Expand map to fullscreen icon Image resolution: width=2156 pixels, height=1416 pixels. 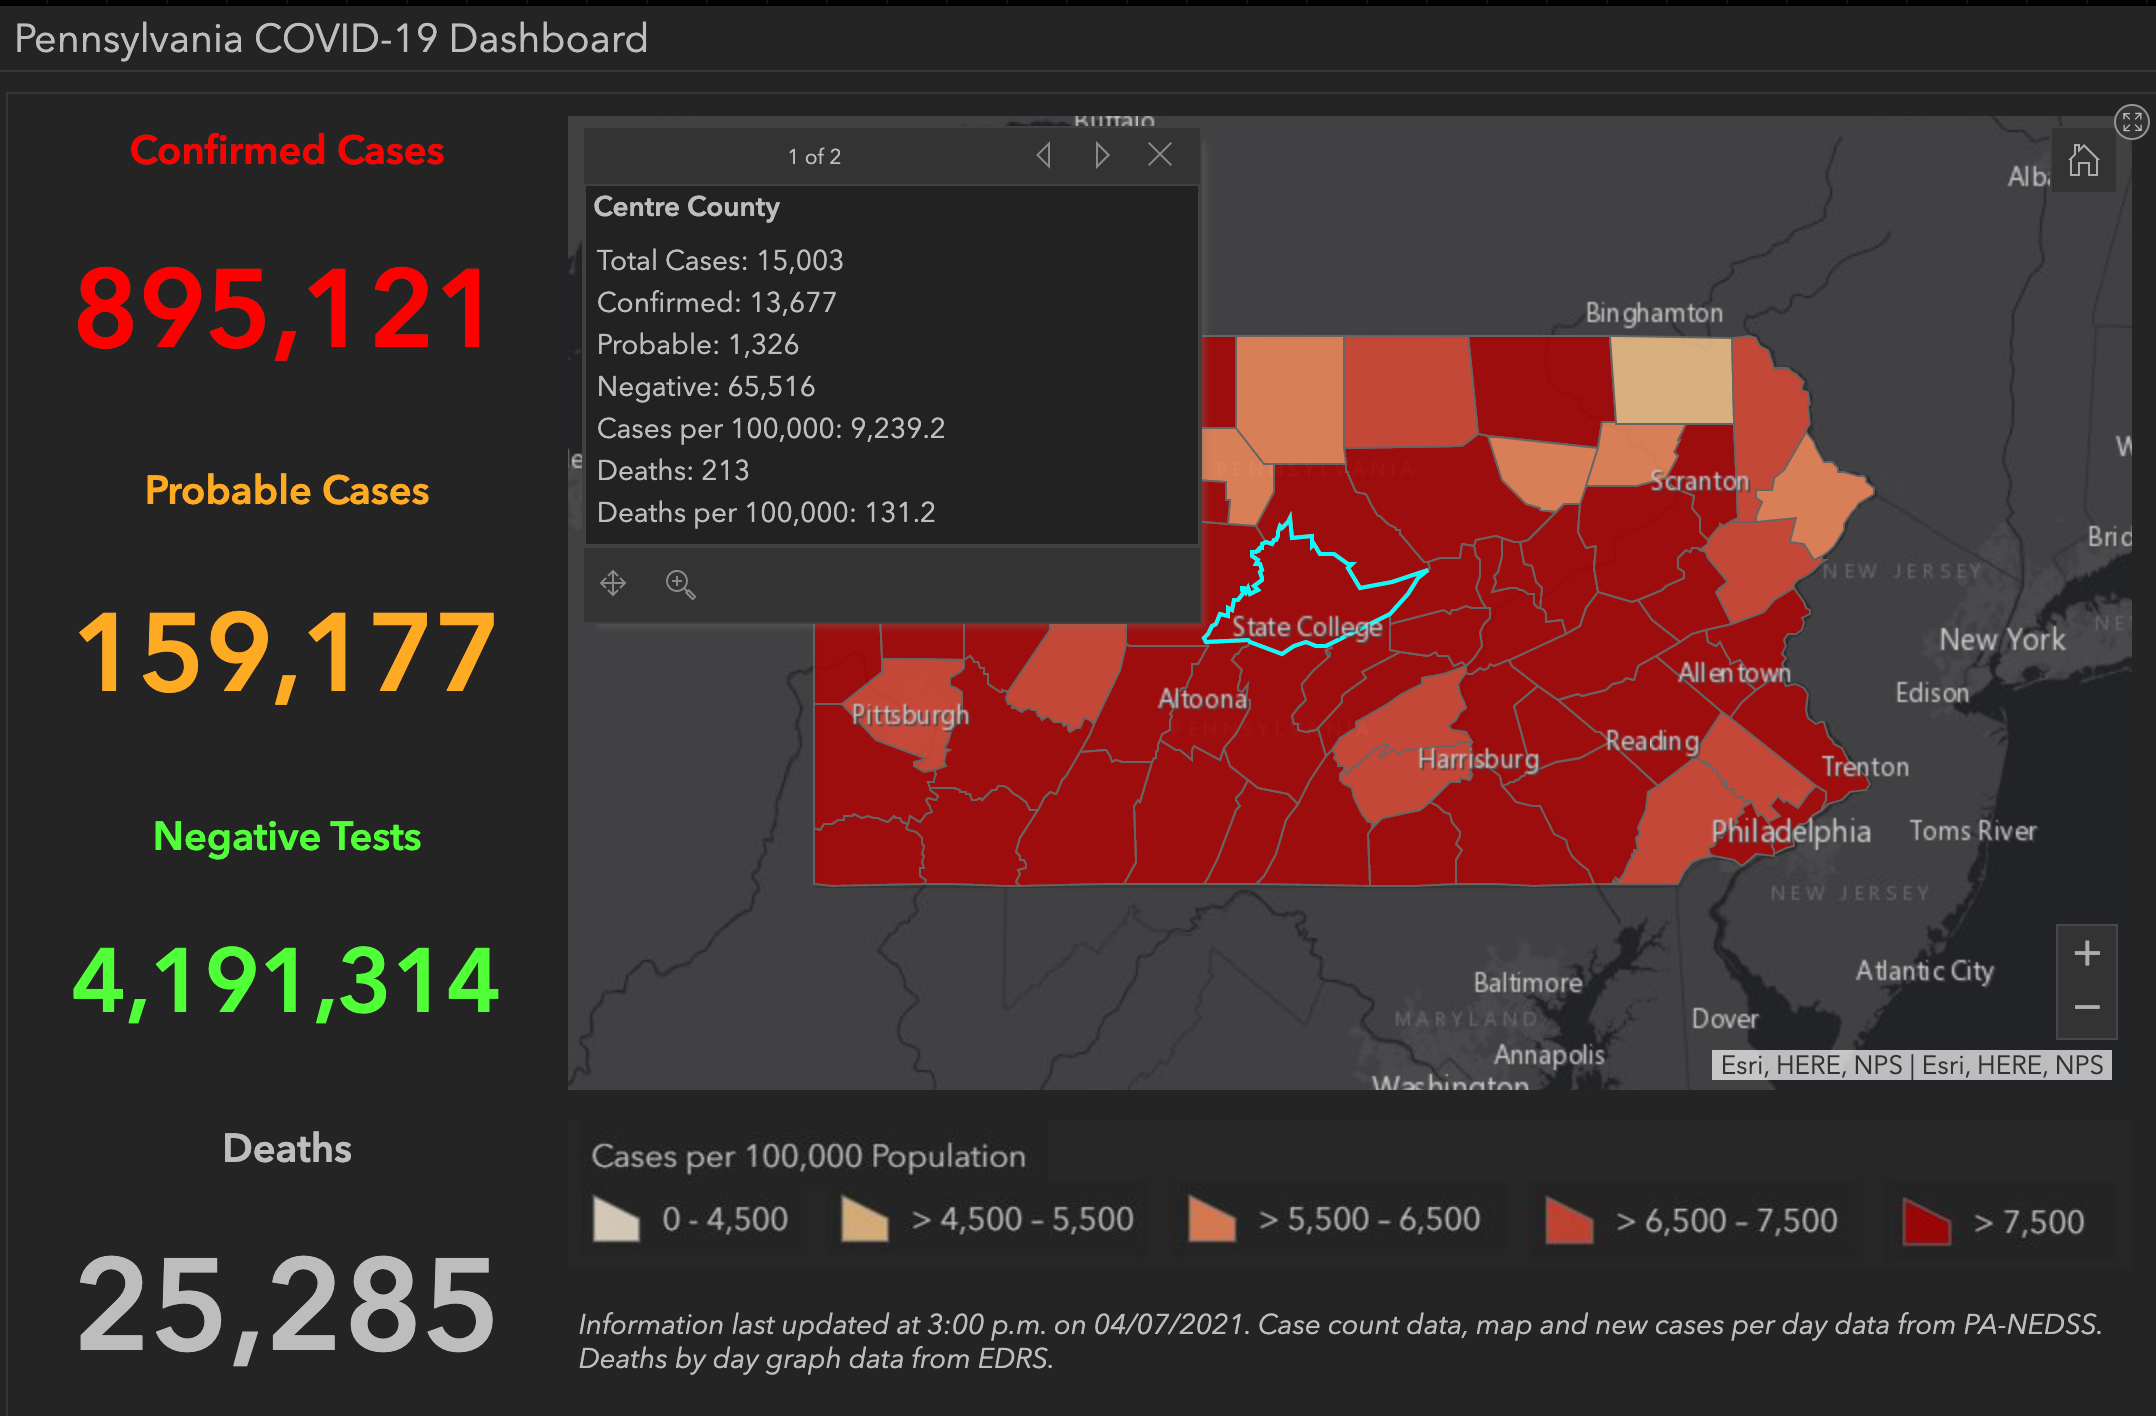point(2132,122)
